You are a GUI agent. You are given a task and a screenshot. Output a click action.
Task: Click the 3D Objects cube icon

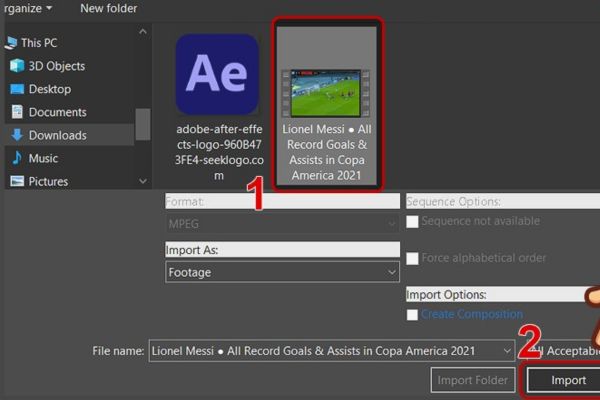(x=17, y=66)
